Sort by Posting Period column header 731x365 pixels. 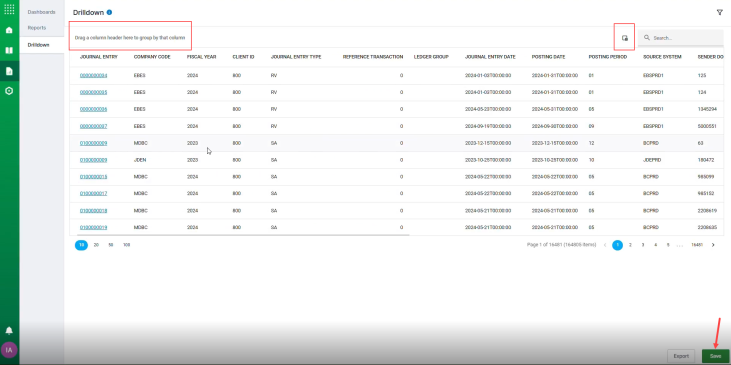607,57
